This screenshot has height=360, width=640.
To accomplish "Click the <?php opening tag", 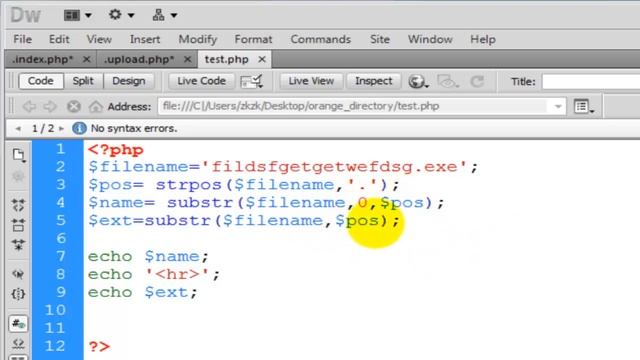I will (x=116, y=150).
